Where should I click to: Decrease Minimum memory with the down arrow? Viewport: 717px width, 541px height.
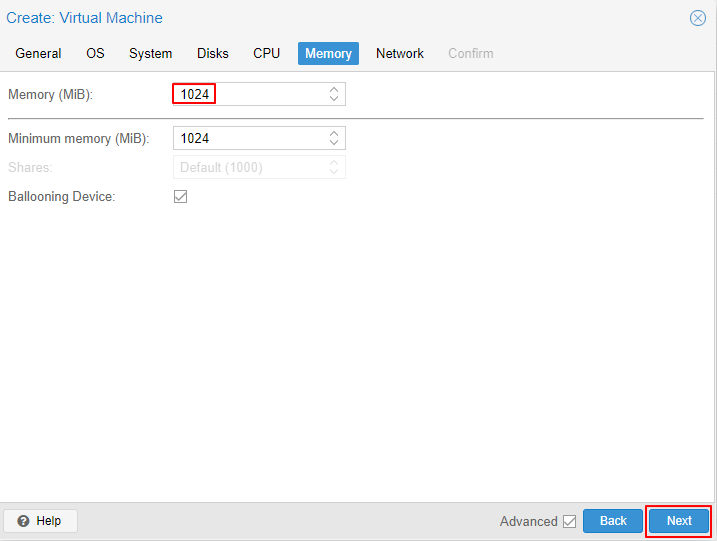tap(334, 143)
